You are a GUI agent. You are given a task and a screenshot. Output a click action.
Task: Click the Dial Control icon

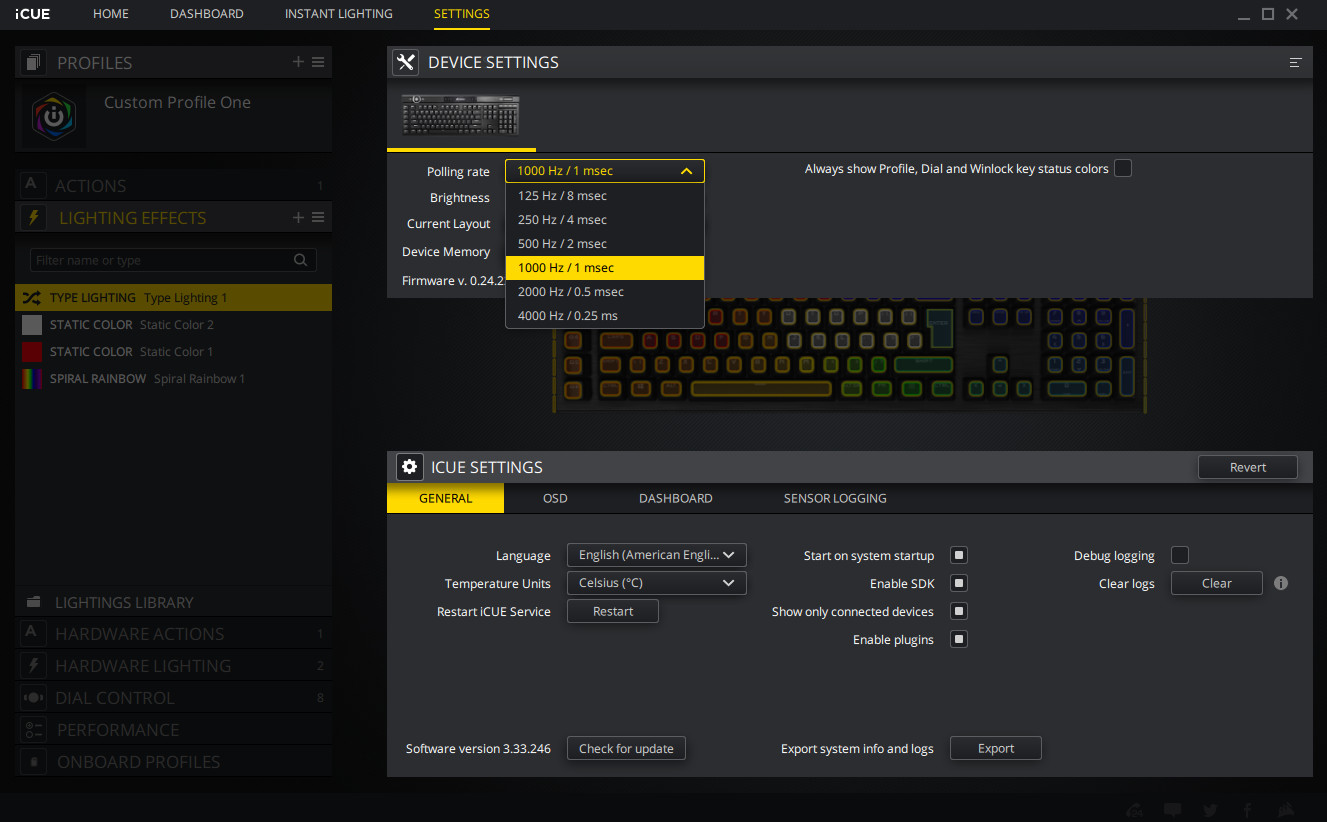[34, 697]
